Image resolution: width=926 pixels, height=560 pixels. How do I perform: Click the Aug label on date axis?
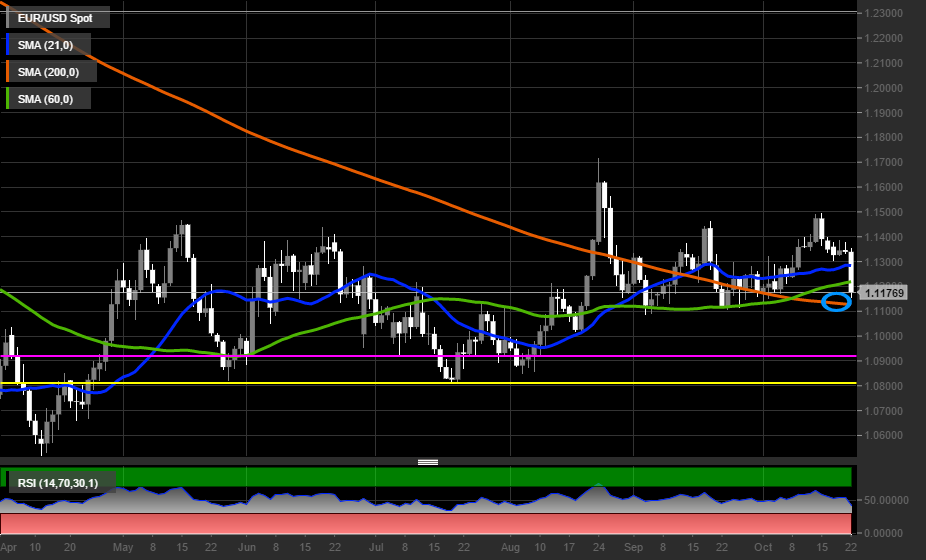pos(507,548)
